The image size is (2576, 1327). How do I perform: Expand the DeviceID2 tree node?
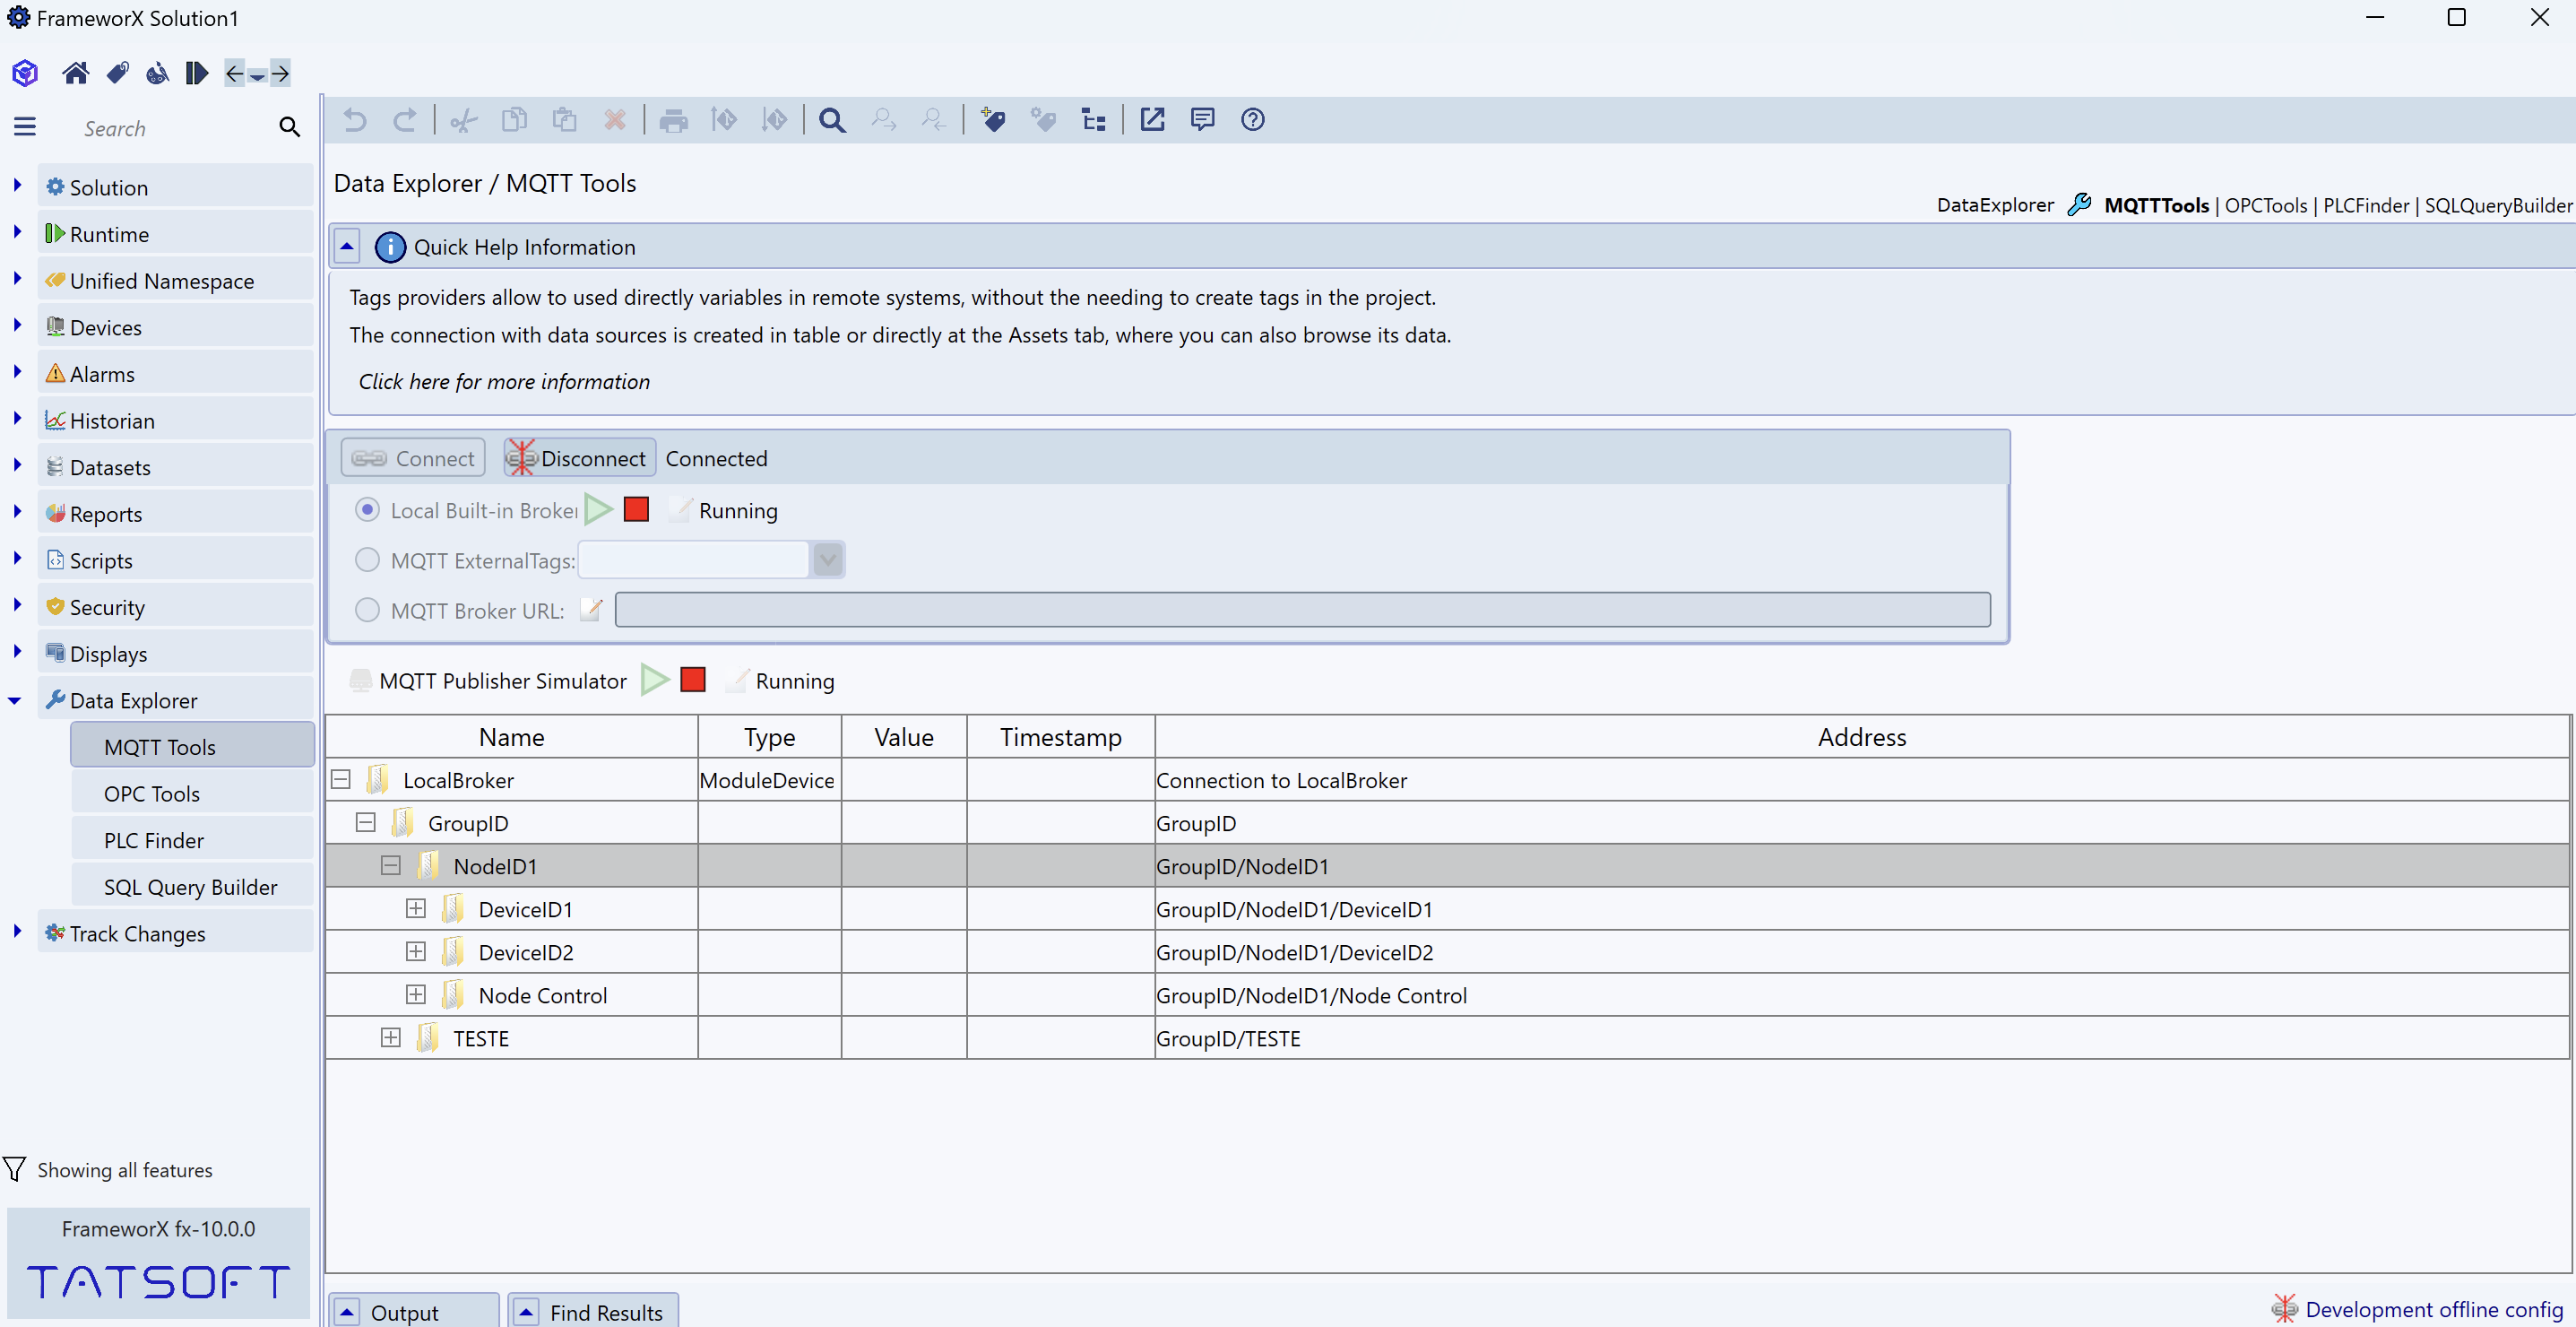[x=416, y=951]
